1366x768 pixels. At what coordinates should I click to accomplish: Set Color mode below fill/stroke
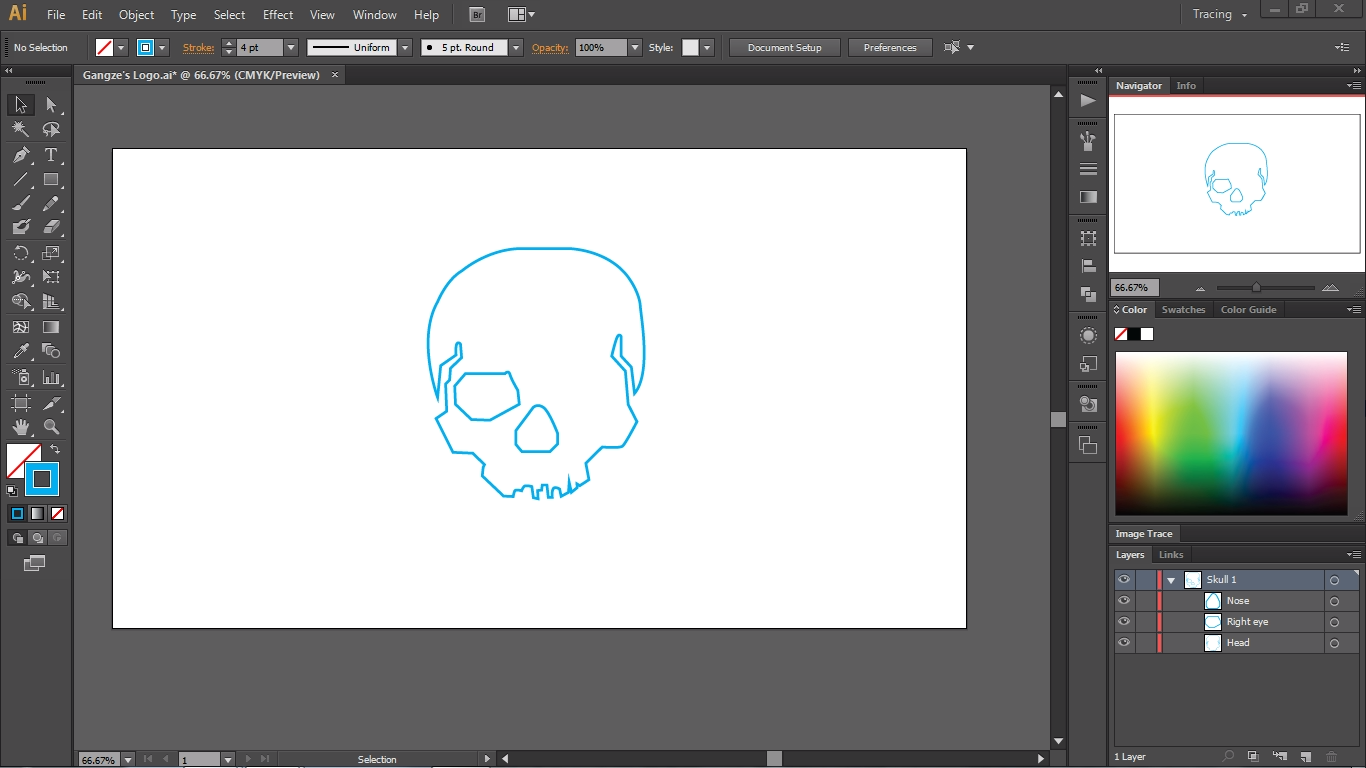[x=17, y=513]
